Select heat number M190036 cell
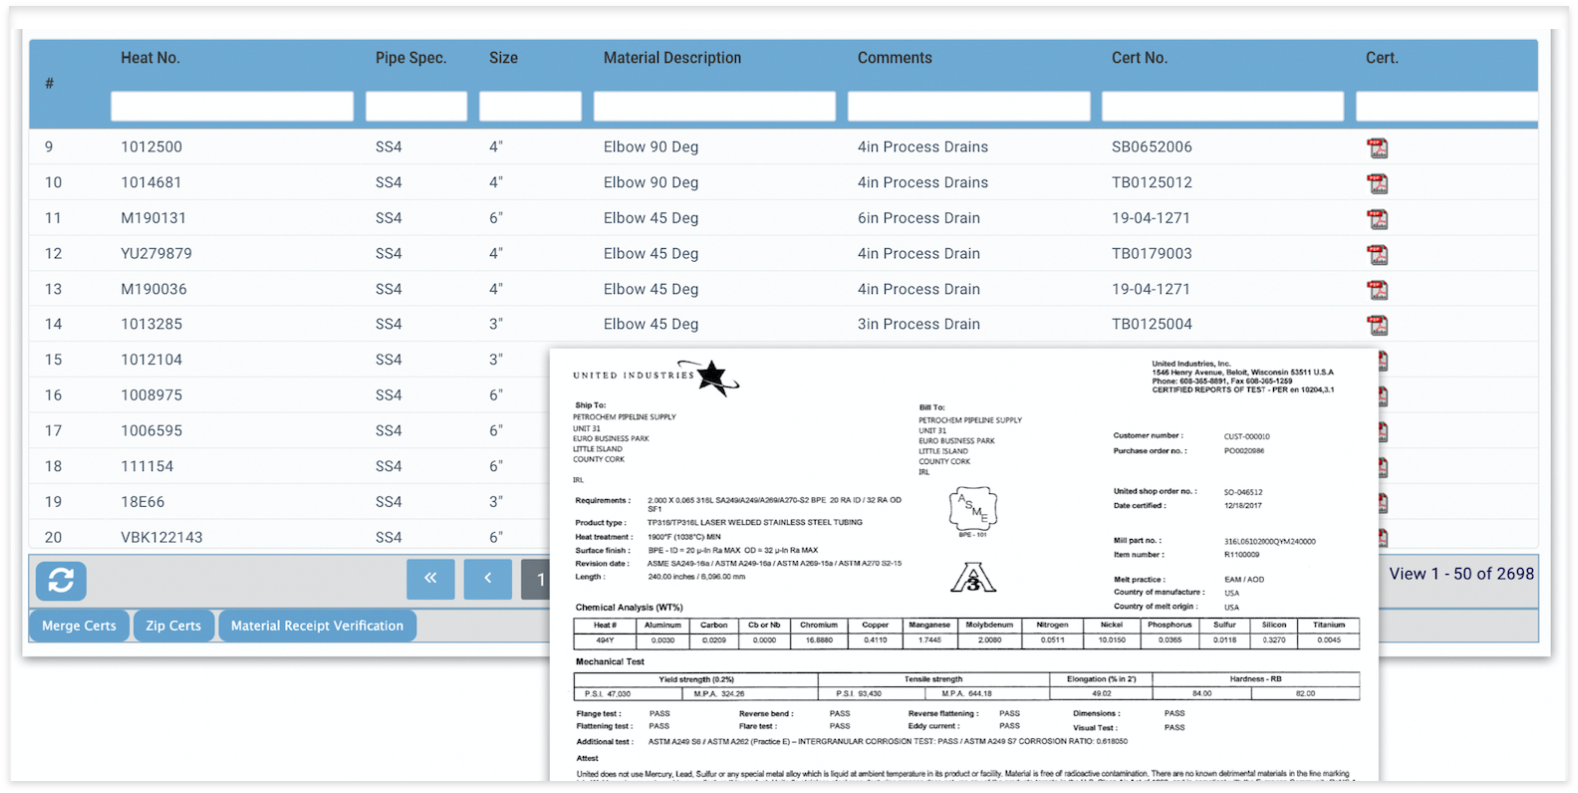This screenshot has height=793, width=1578. point(153,290)
